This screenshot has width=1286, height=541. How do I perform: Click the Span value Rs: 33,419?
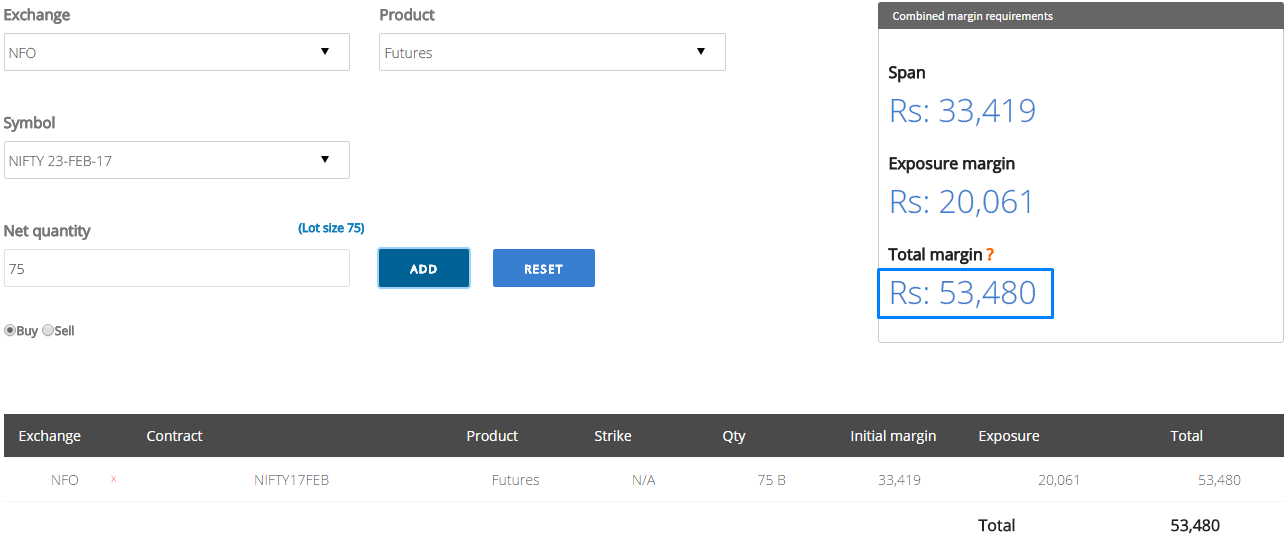tap(963, 111)
